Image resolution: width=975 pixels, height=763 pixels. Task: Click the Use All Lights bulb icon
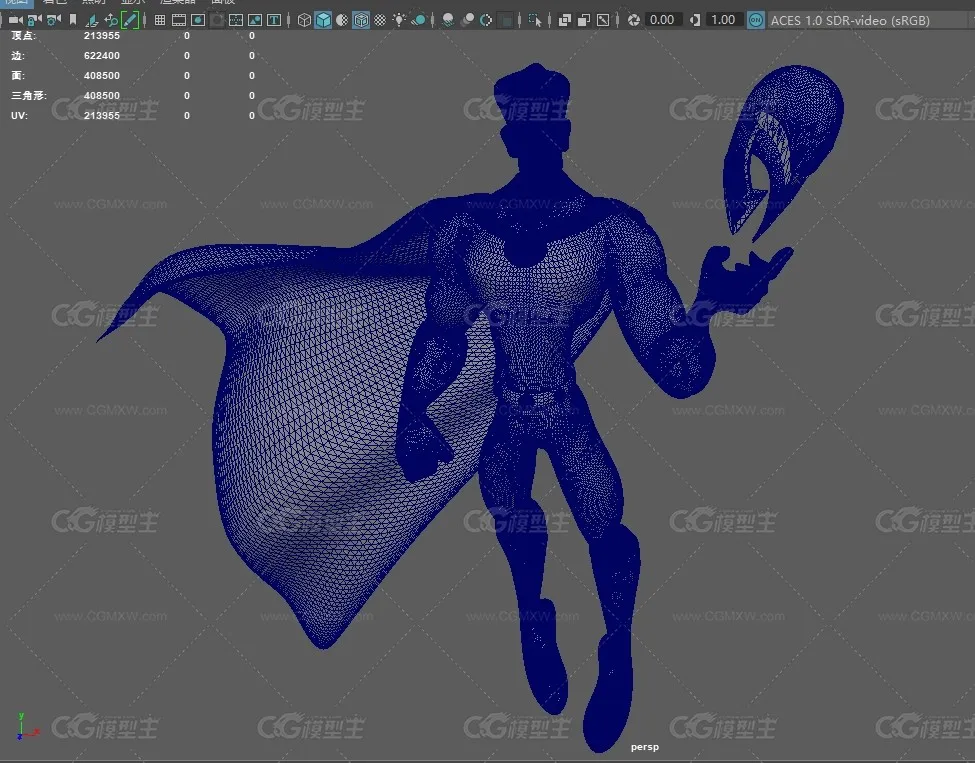(399, 20)
